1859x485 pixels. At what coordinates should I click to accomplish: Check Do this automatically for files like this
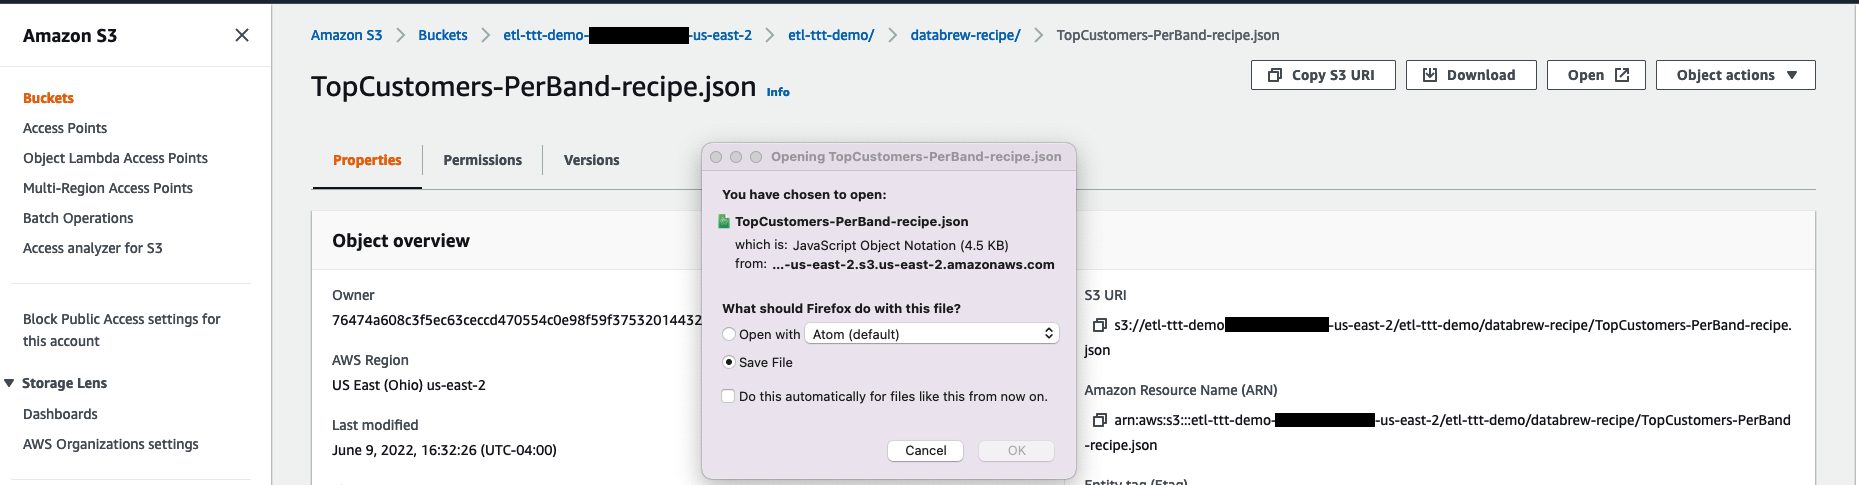click(x=728, y=396)
